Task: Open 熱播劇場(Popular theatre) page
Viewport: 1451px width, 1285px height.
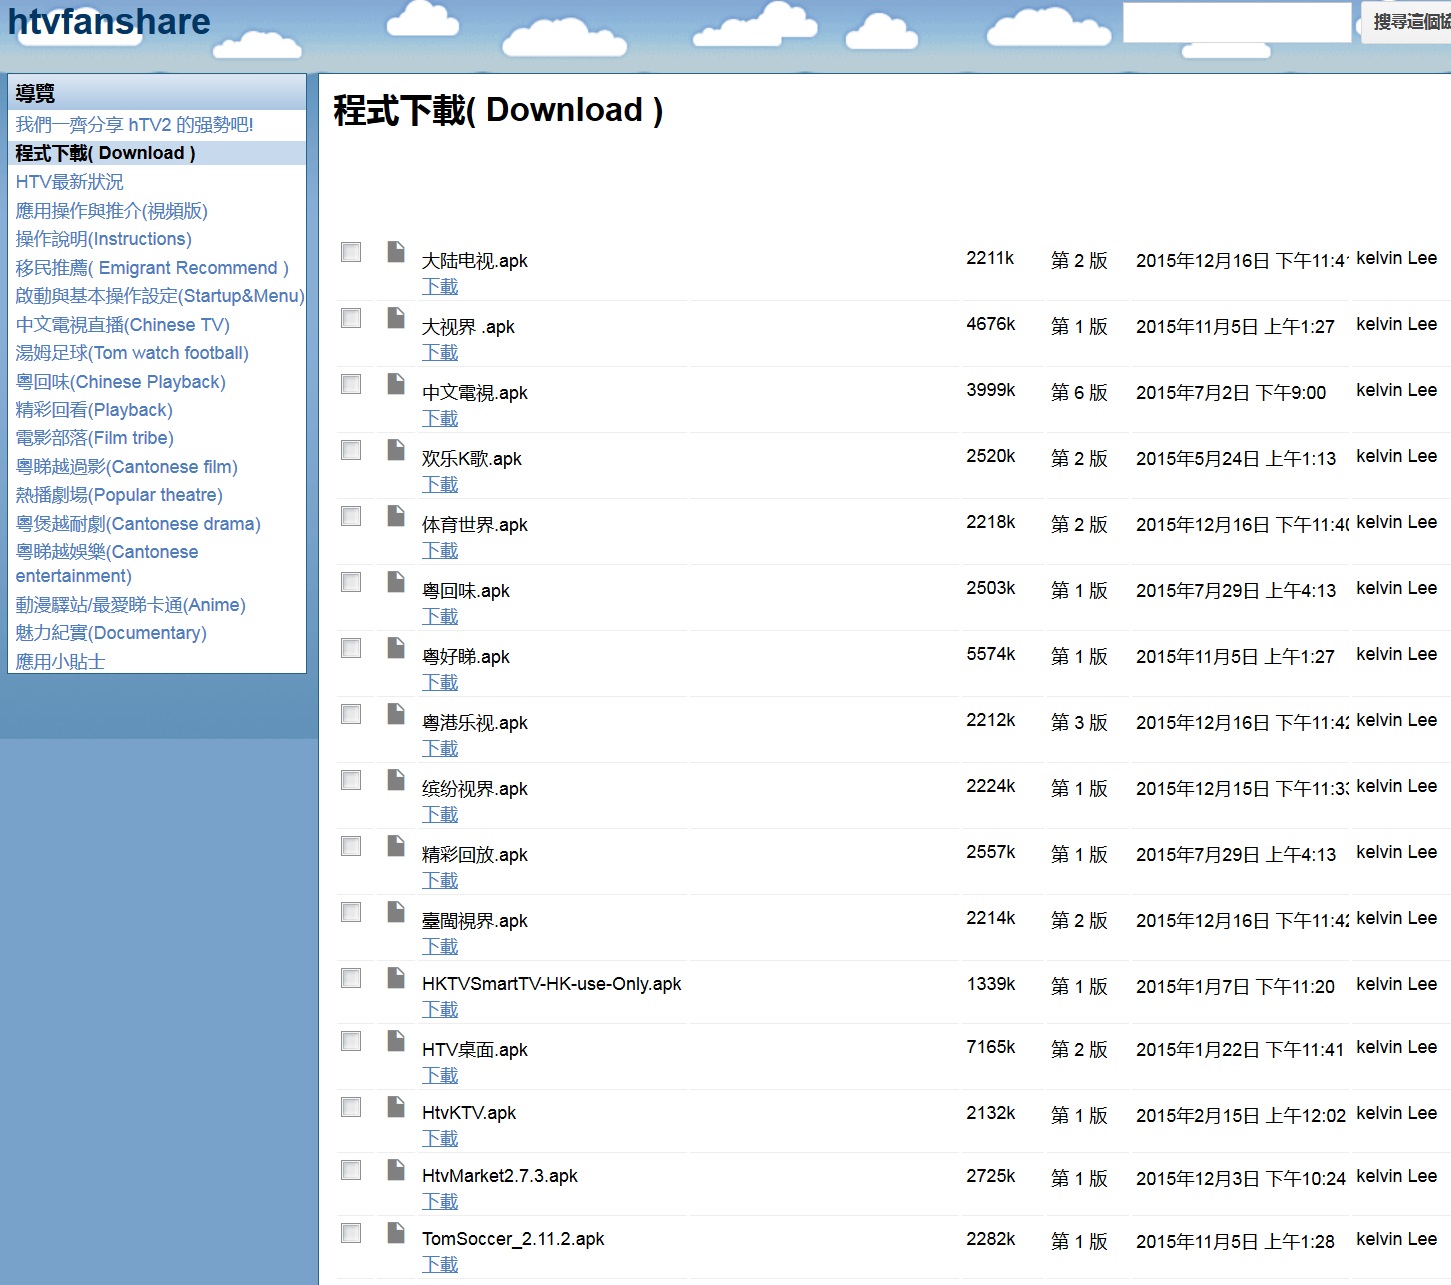Action: (x=119, y=495)
